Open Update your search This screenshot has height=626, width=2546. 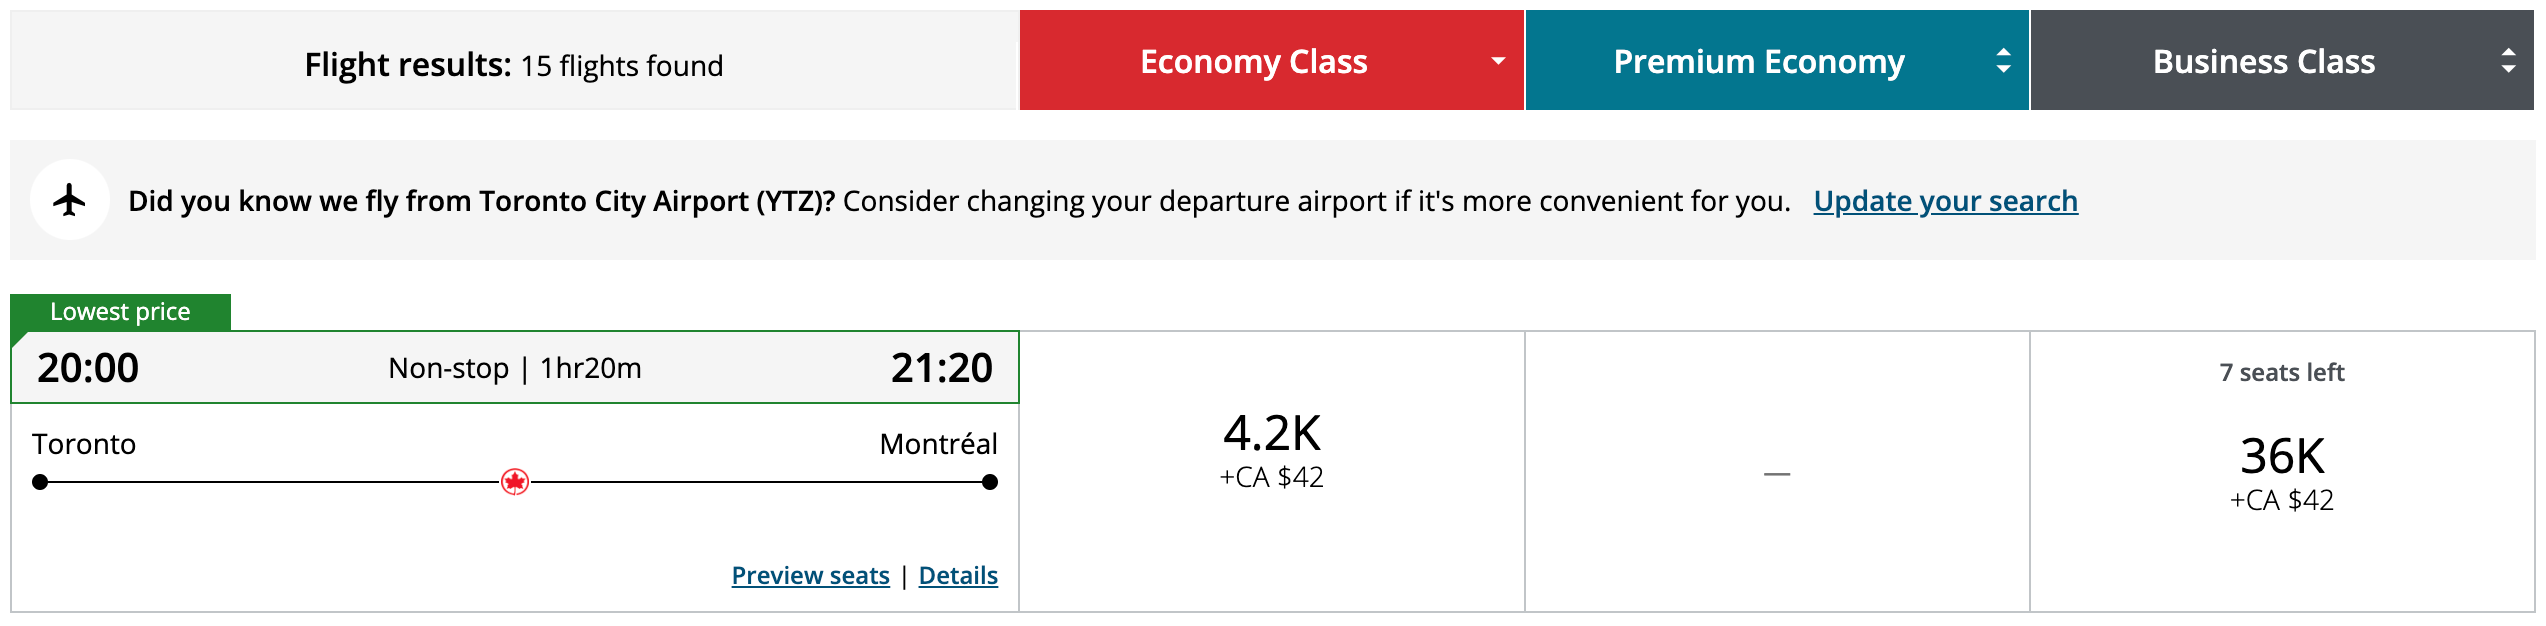coord(1945,200)
